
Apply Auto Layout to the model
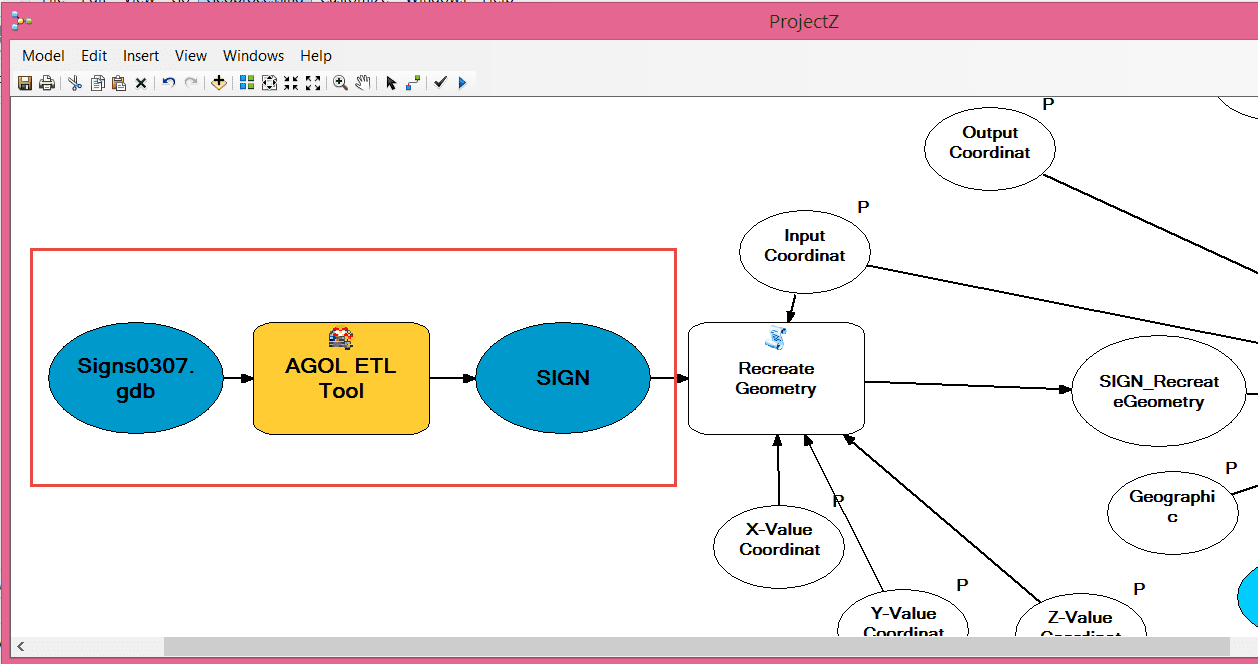coord(247,83)
